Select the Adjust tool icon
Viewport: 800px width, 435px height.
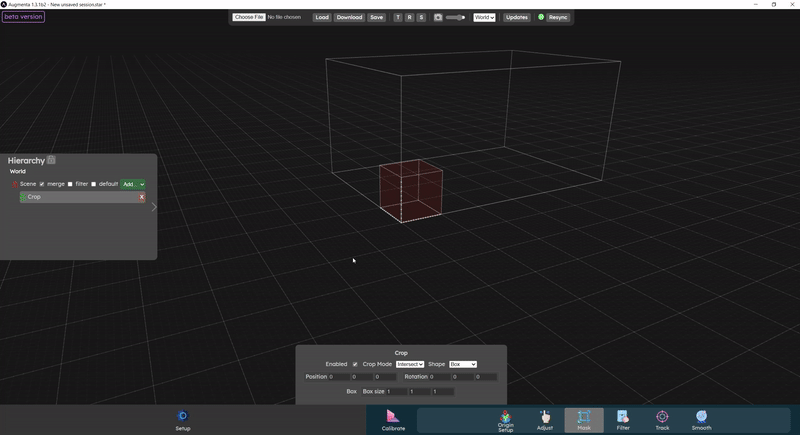pyautogui.click(x=545, y=419)
